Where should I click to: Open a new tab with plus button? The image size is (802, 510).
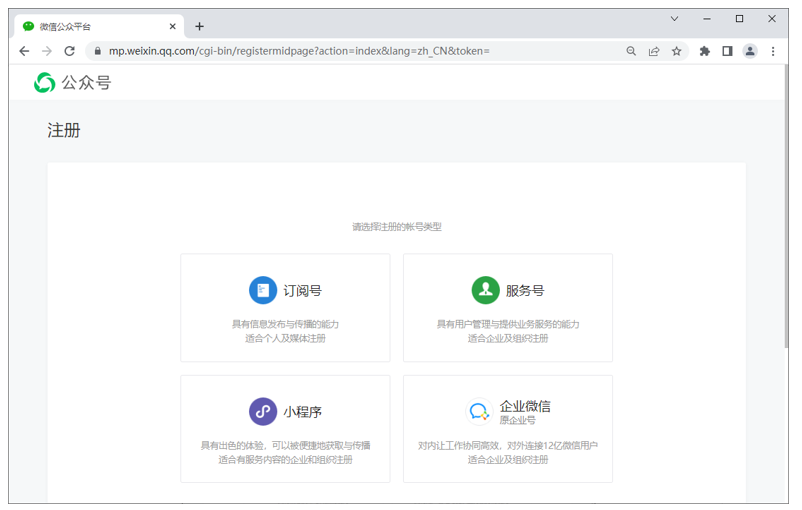tap(199, 26)
